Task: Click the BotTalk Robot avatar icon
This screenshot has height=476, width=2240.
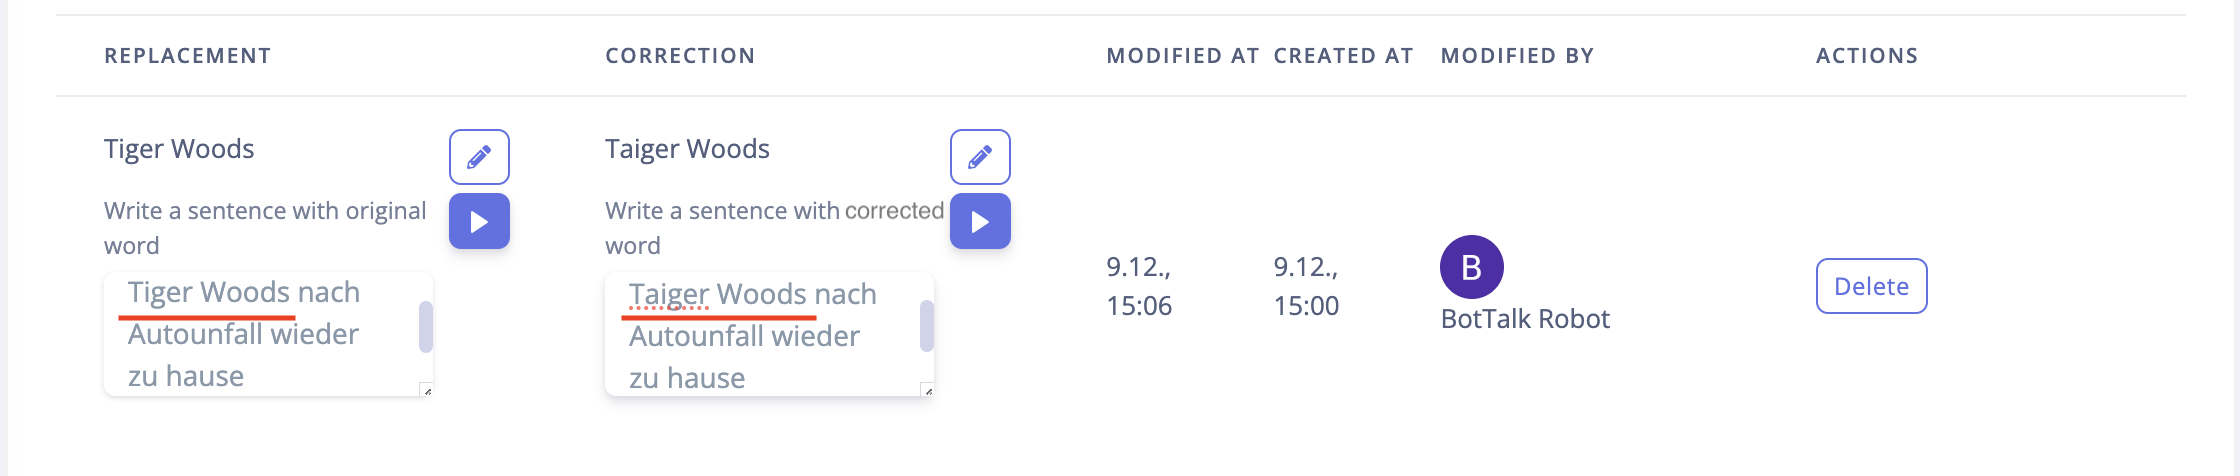Action: tap(1471, 267)
